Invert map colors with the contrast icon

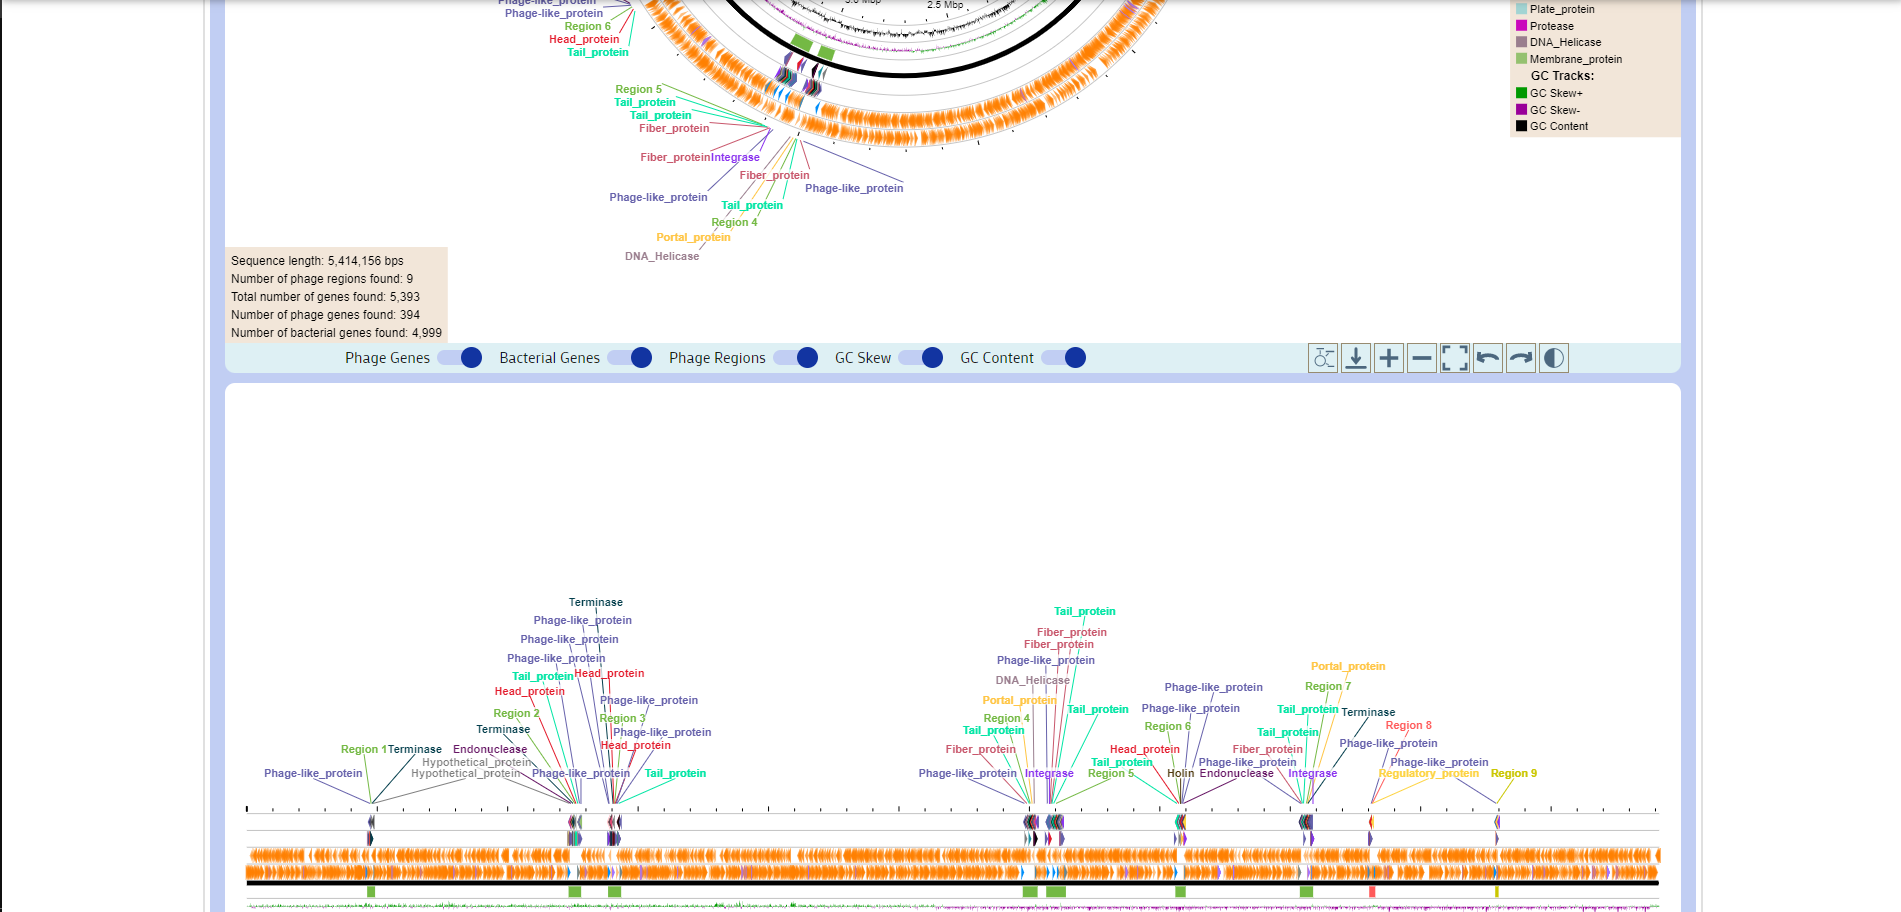pos(1554,358)
